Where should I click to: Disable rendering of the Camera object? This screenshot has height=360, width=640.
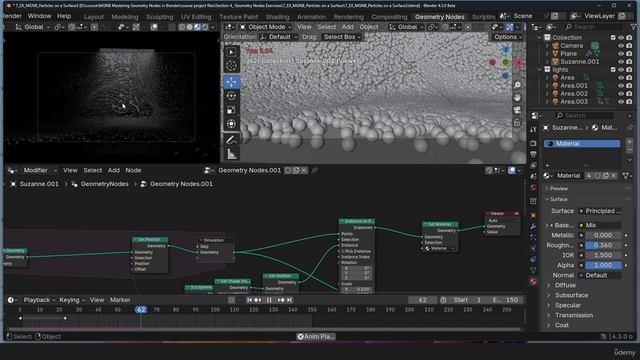pos(629,46)
